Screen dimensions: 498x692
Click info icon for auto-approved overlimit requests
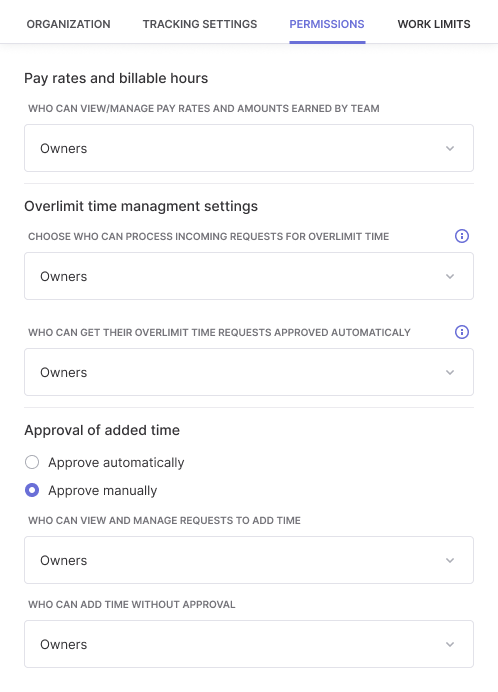[462, 332]
